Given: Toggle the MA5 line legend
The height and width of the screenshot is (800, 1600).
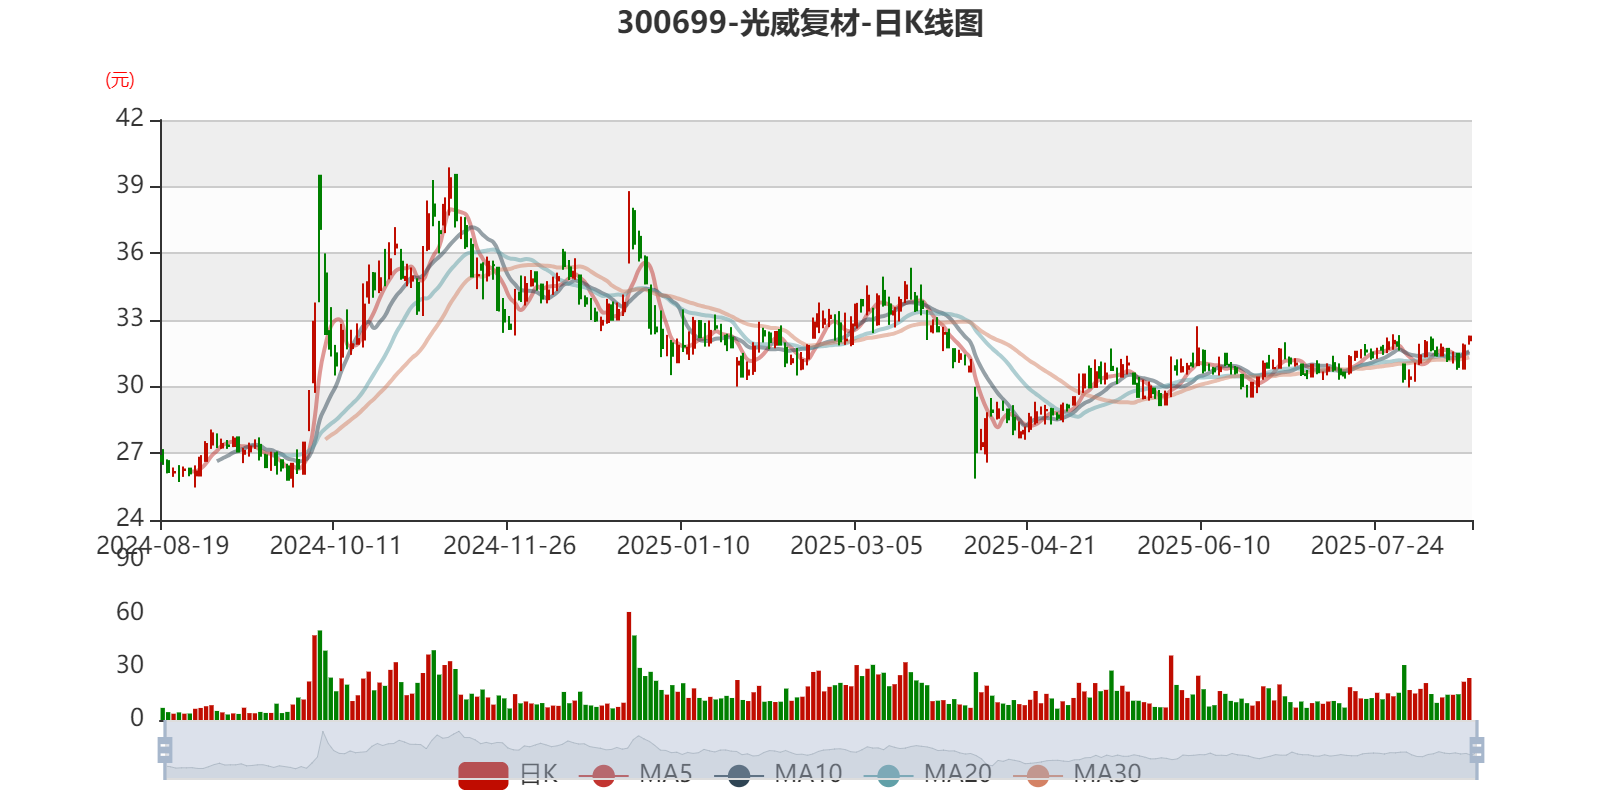Looking at the screenshot, I should (x=635, y=774).
